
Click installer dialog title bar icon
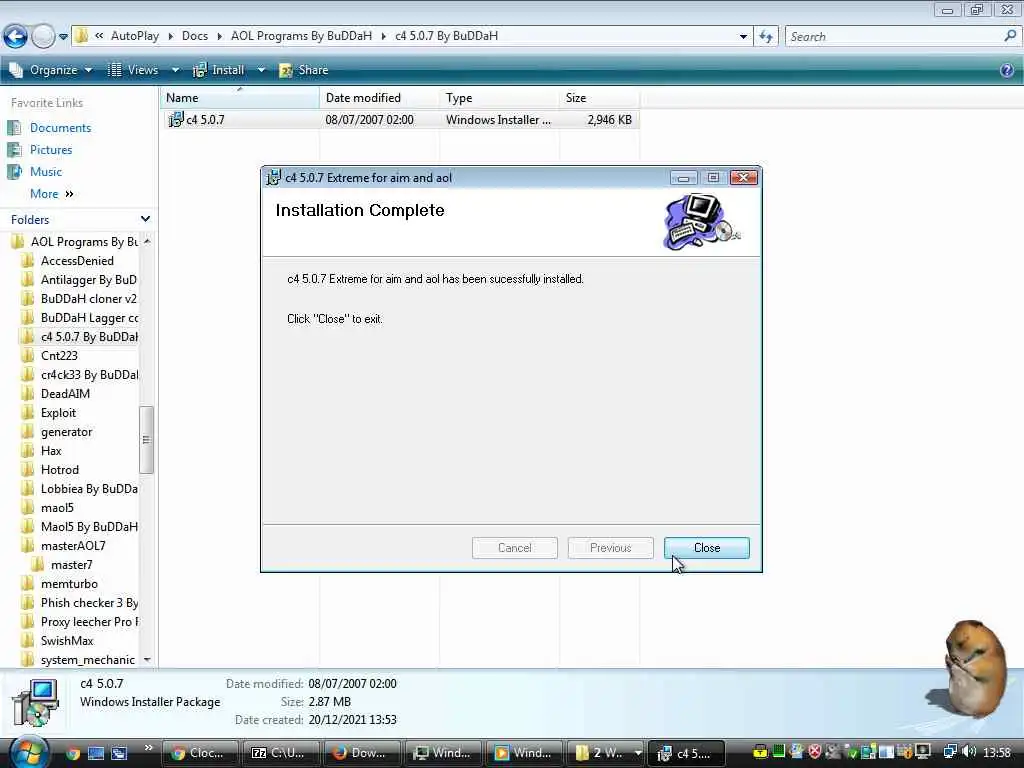pos(274,178)
